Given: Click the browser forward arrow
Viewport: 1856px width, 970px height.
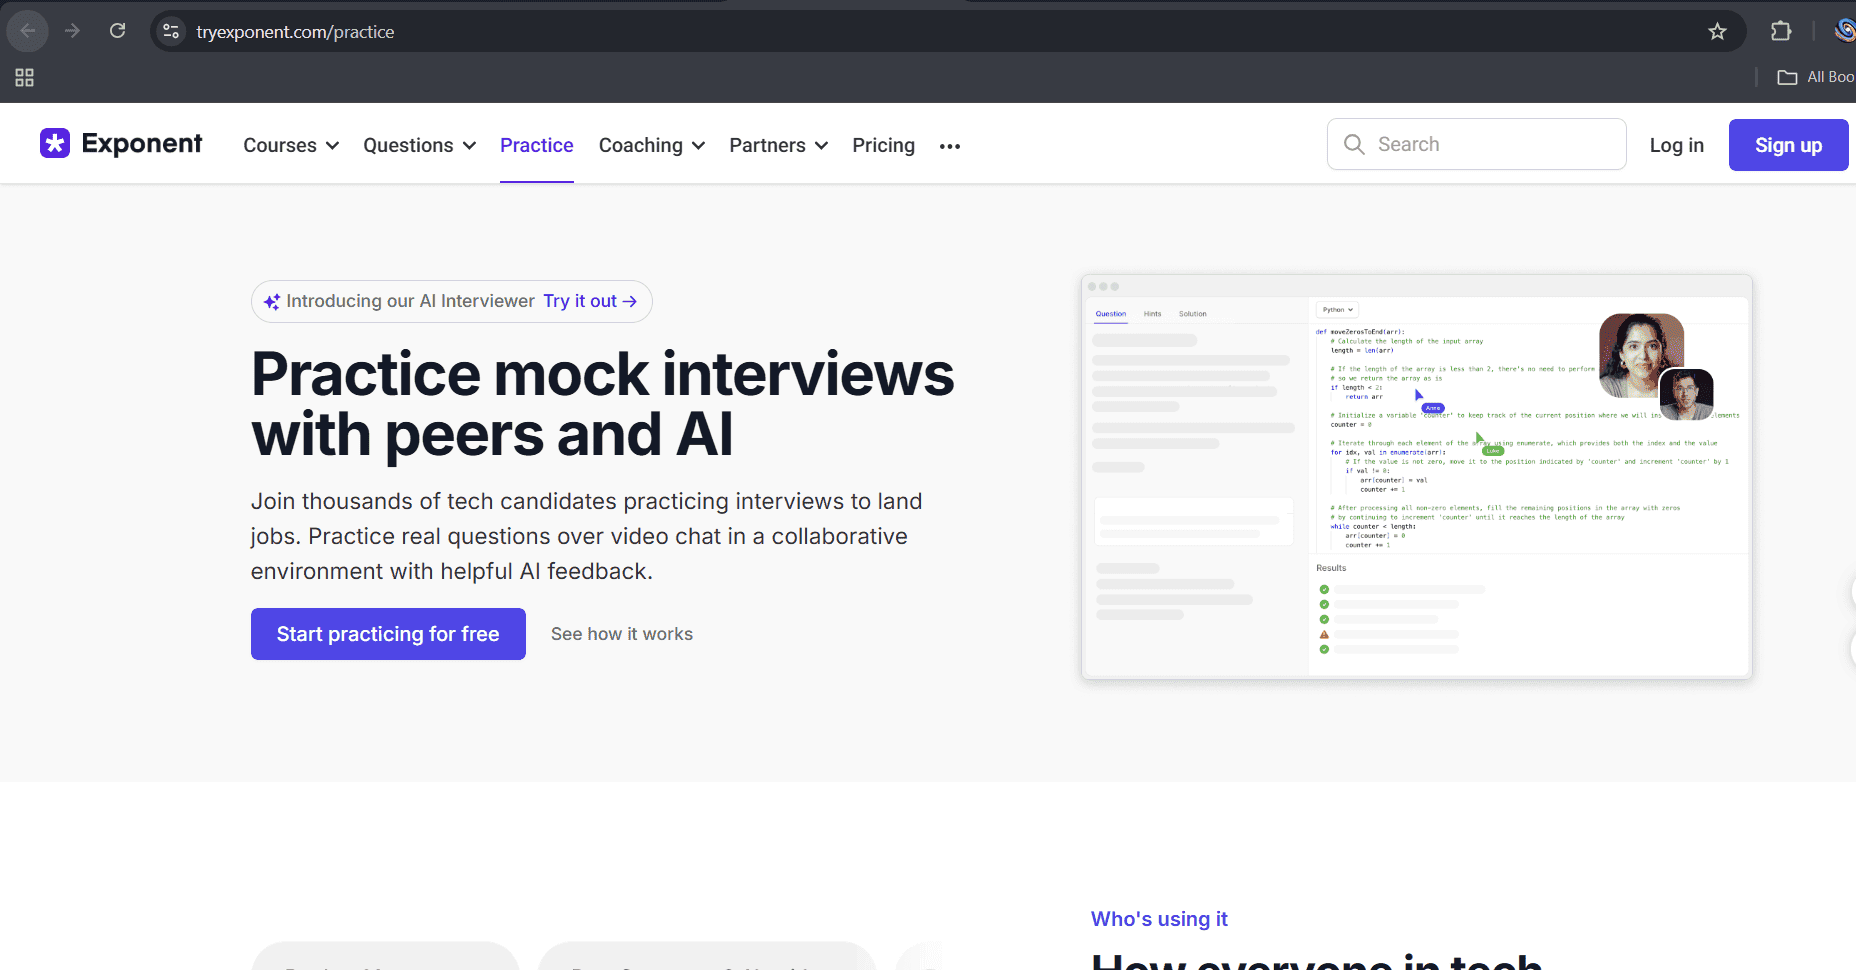Looking at the screenshot, I should (72, 30).
